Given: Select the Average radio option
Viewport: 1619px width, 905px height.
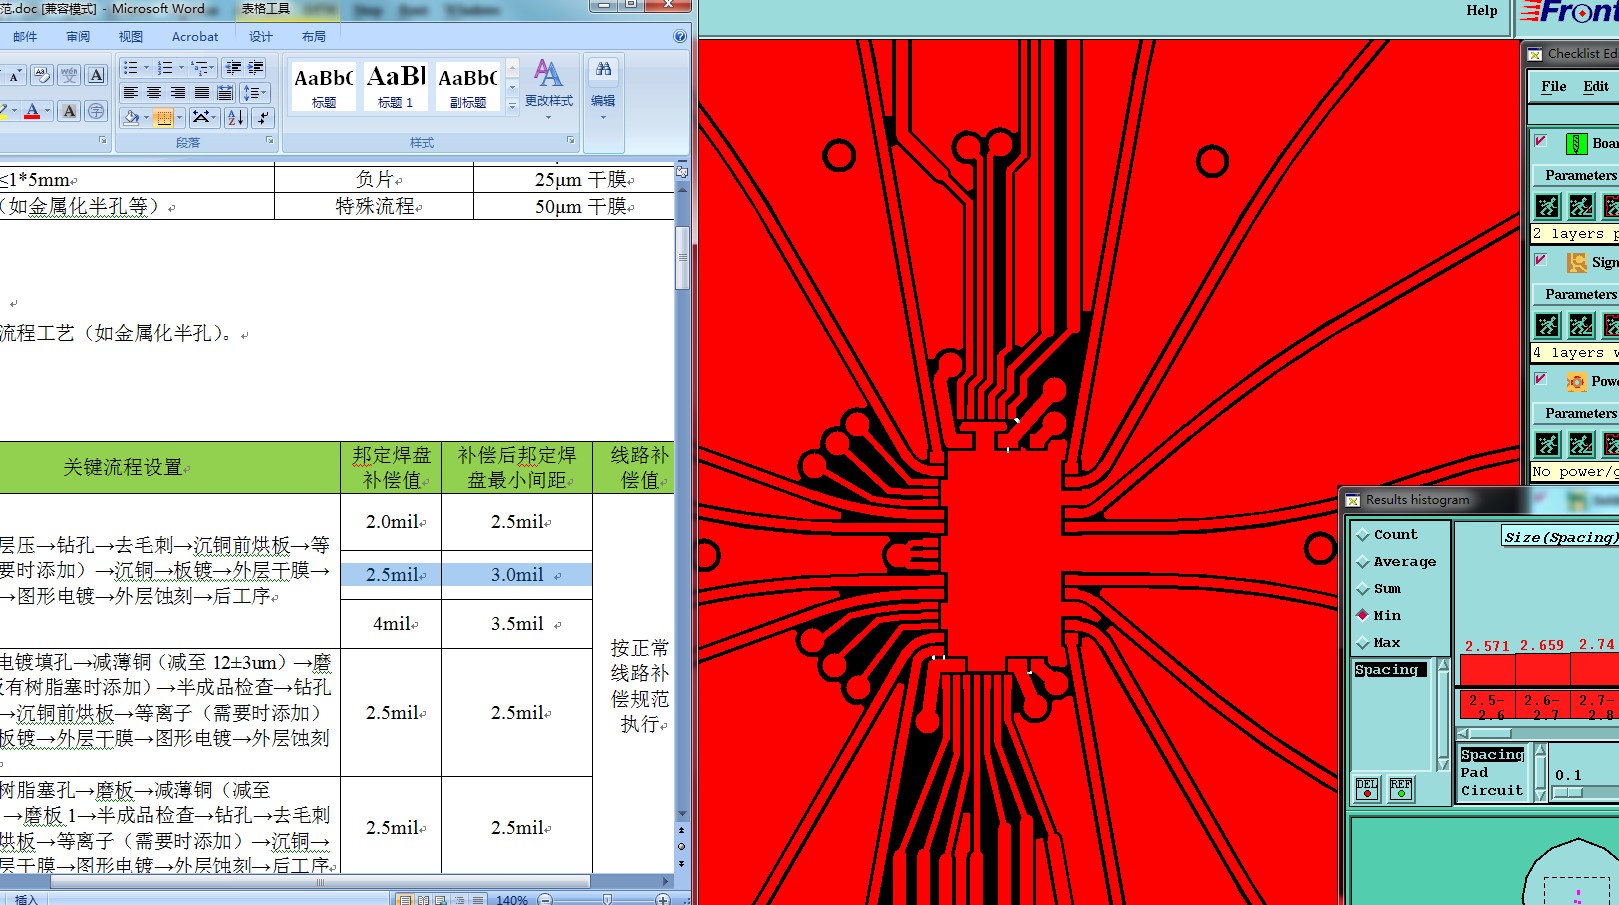Looking at the screenshot, I should click(1396, 562).
